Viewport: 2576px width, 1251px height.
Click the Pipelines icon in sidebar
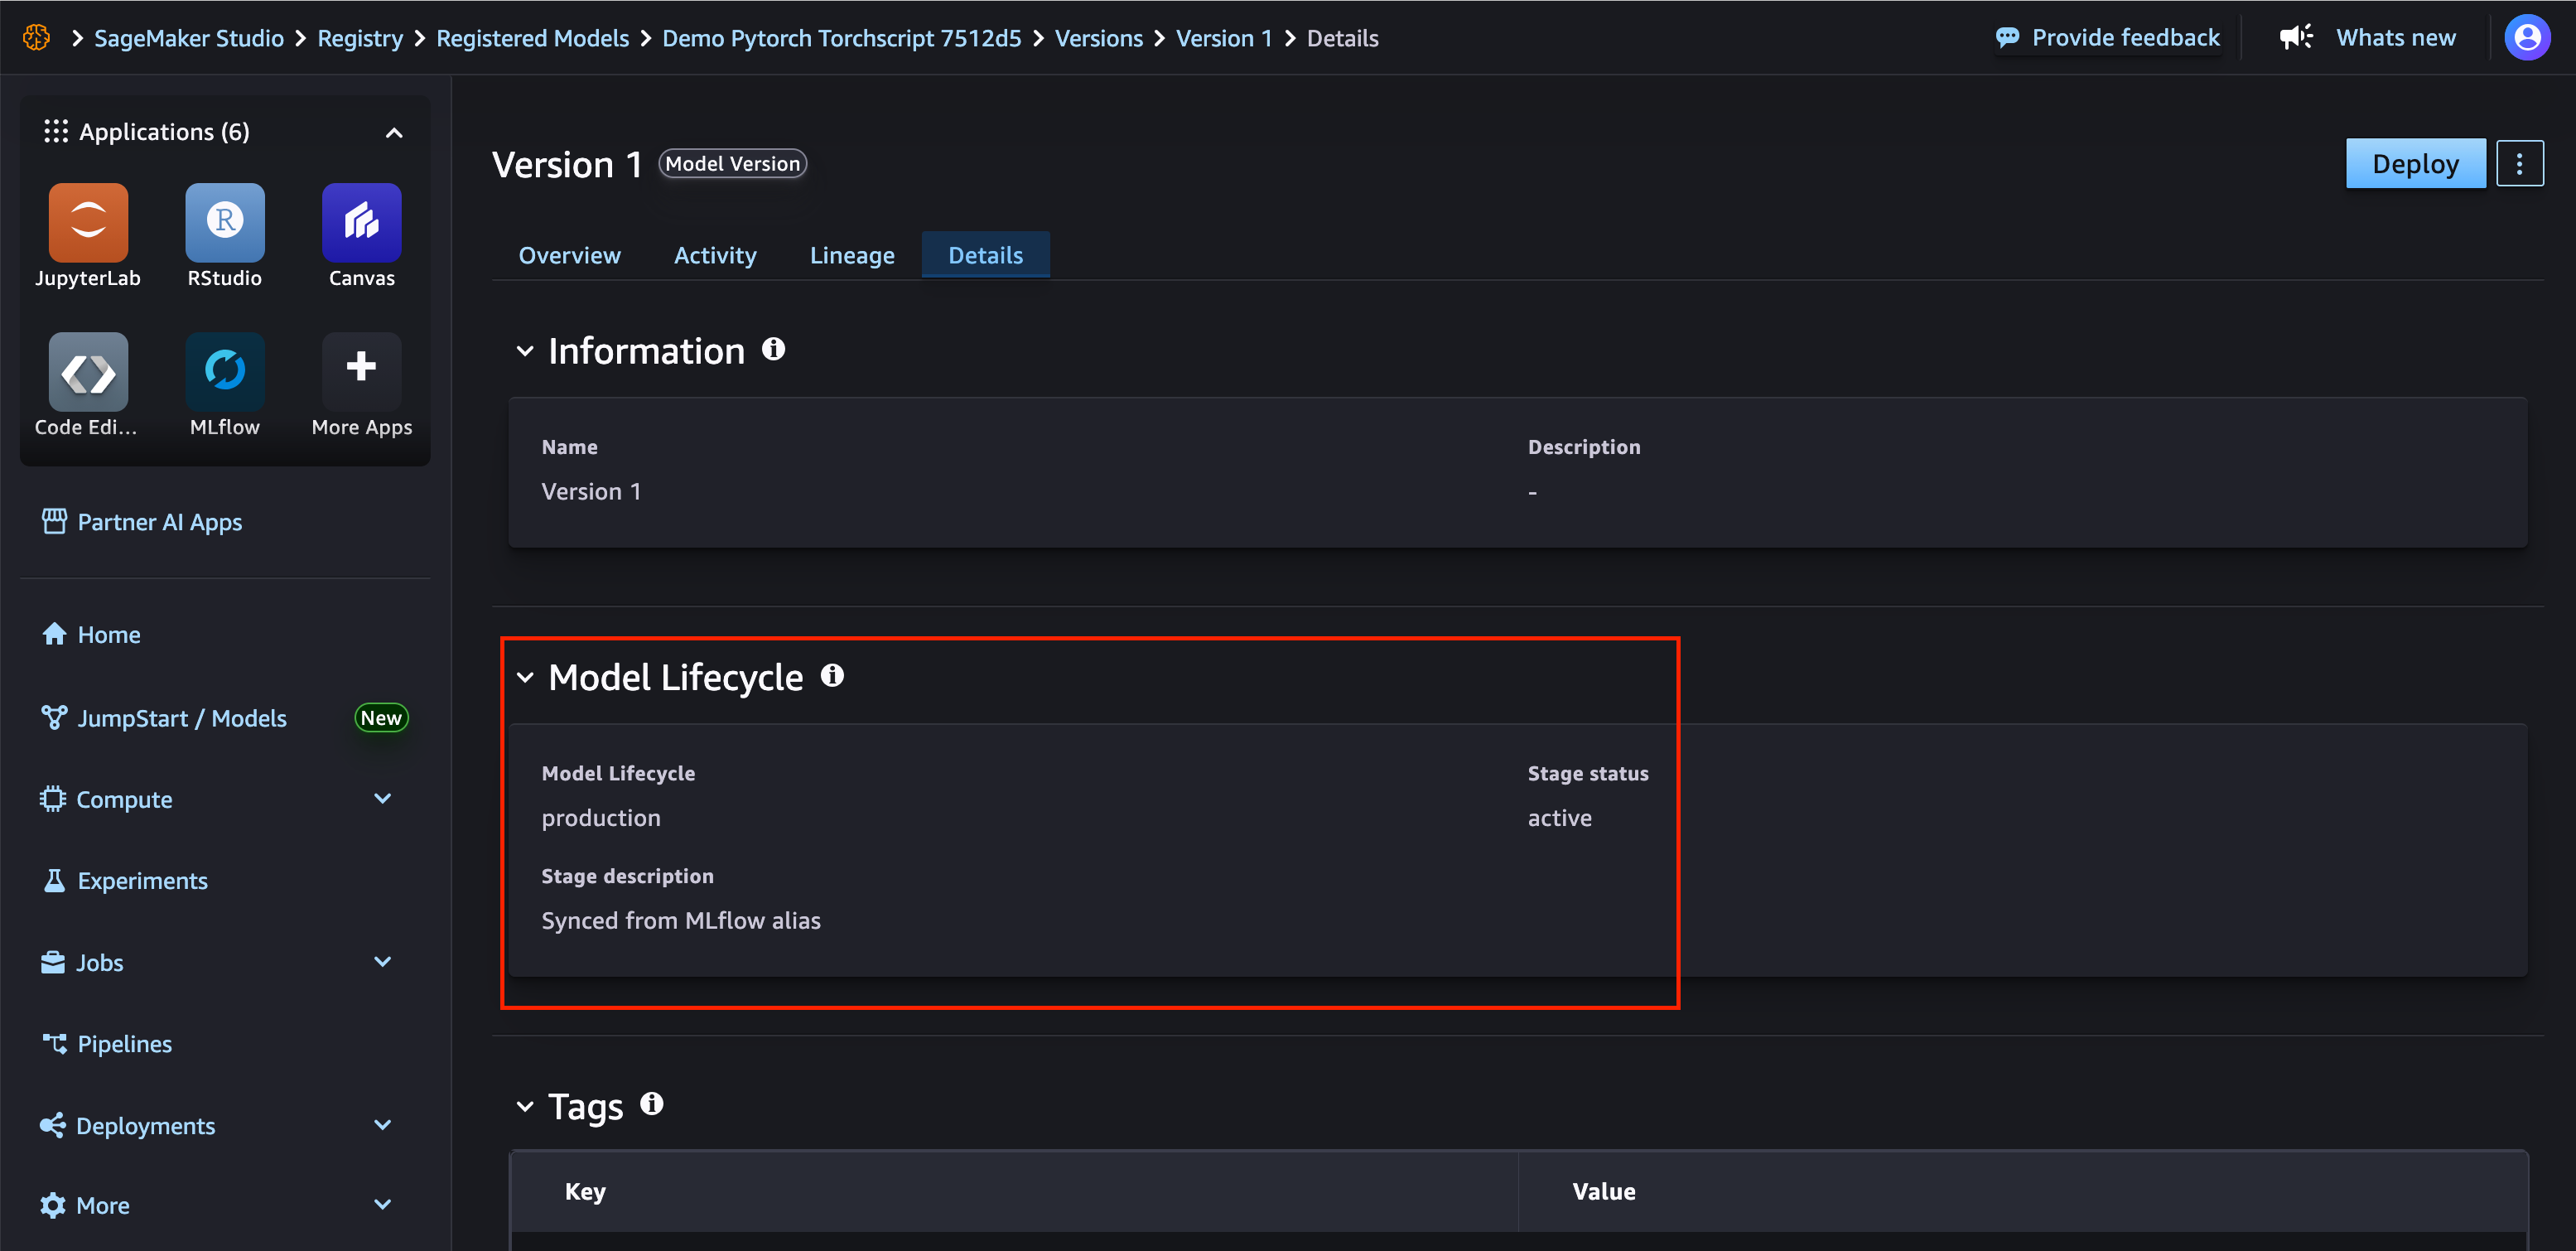[54, 1044]
